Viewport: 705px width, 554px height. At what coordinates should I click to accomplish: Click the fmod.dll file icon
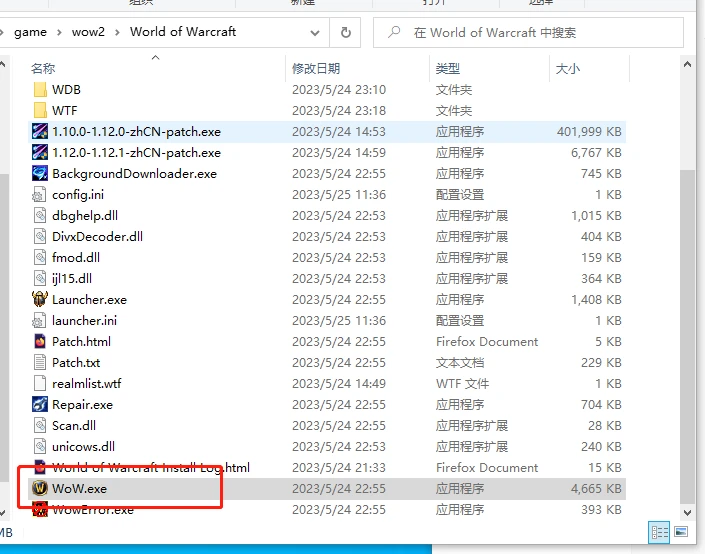coord(40,258)
